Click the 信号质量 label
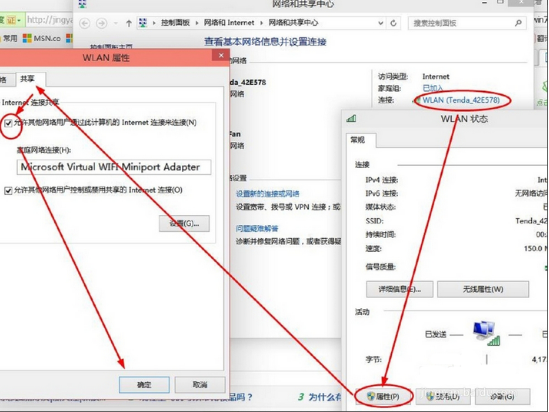Viewport: 549px width, 412px height. click(381, 267)
